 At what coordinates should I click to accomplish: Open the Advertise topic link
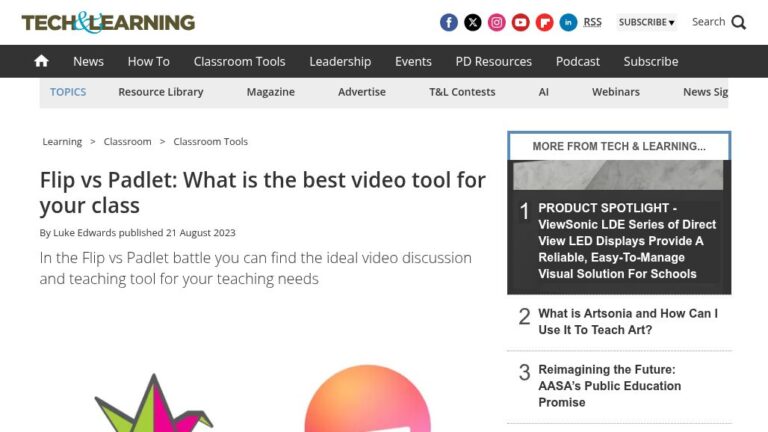point(361,92)
